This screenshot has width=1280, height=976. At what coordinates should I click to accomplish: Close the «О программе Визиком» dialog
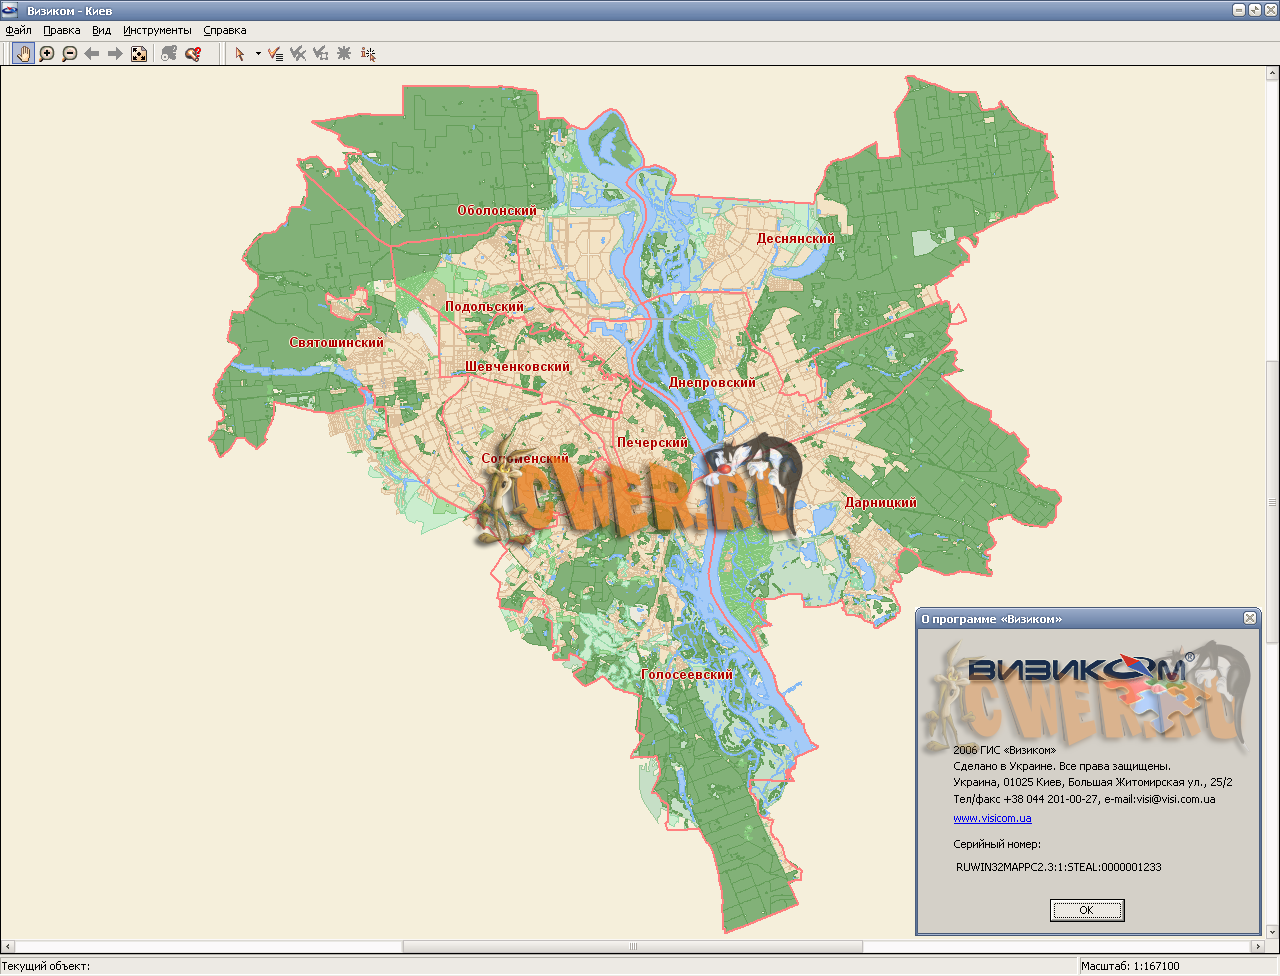tap(1249, 619)
